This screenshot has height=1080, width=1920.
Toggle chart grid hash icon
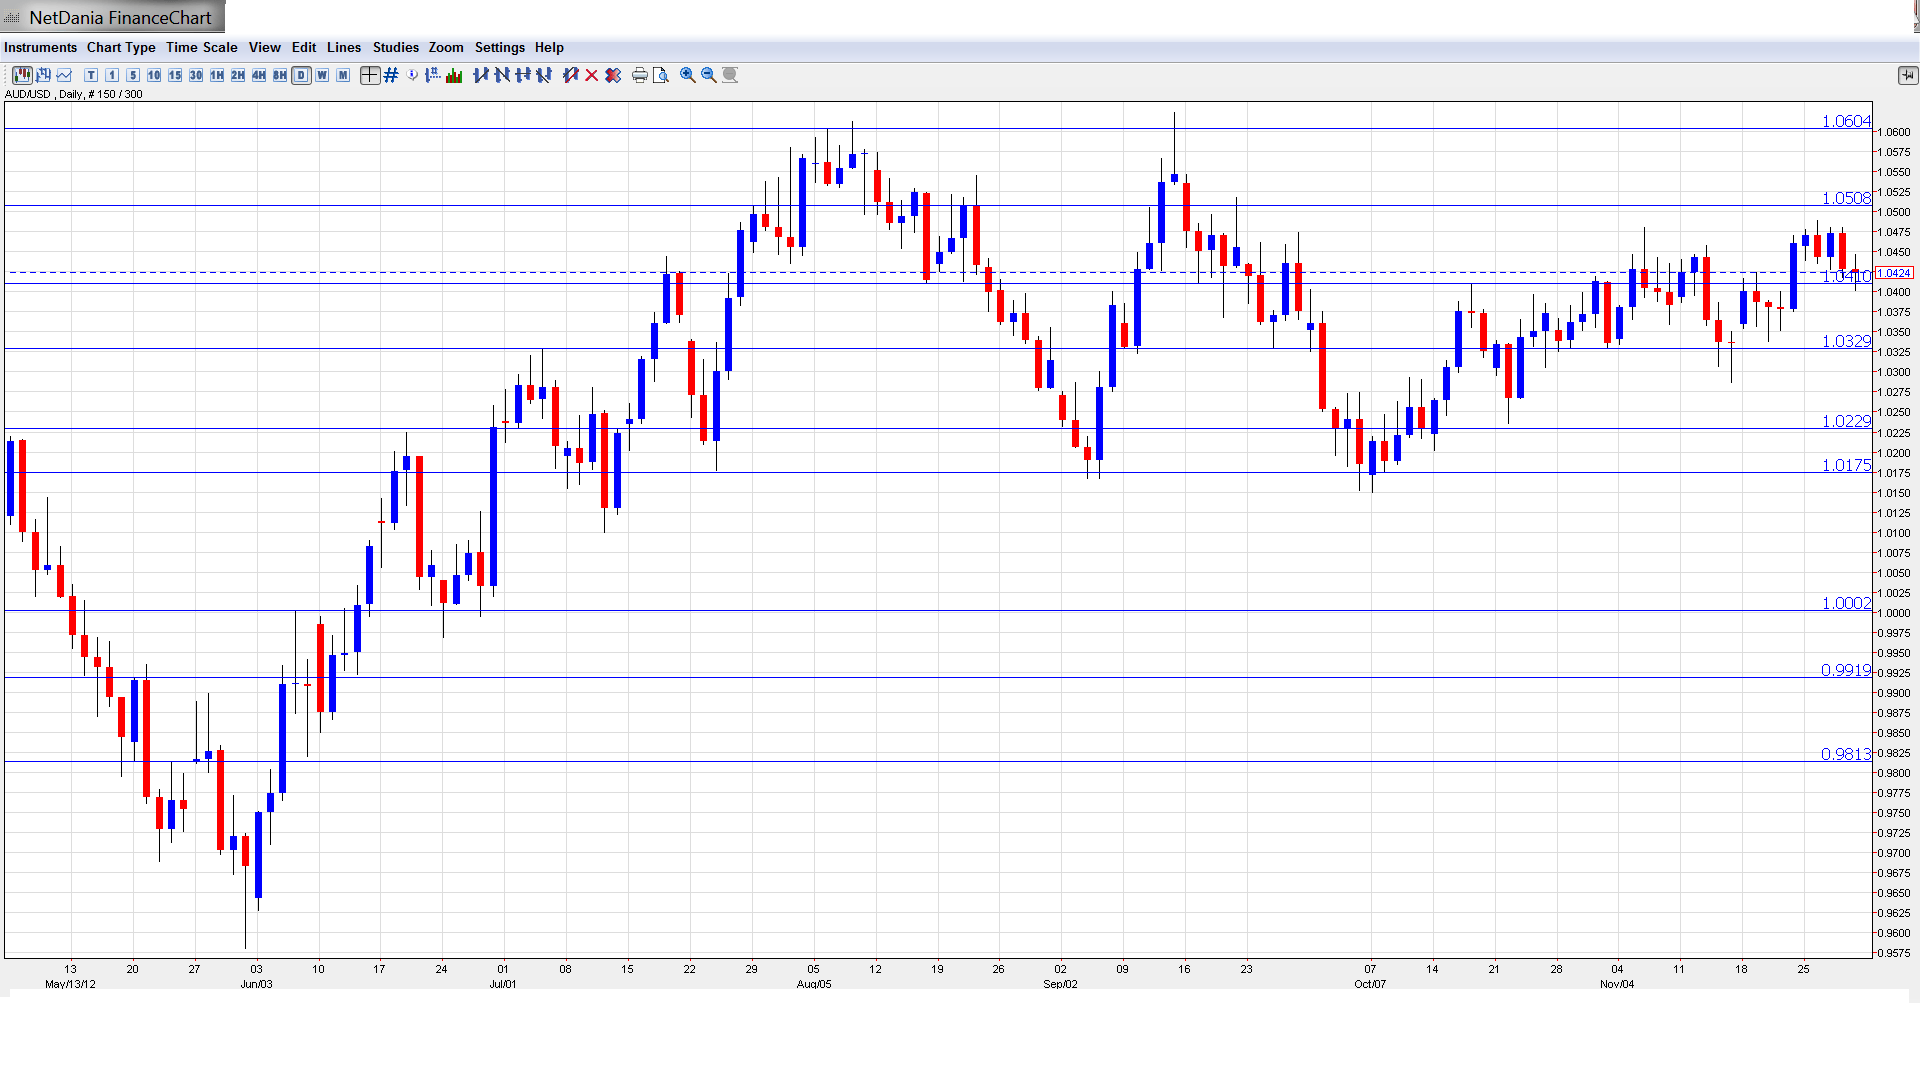coord(391,75)
